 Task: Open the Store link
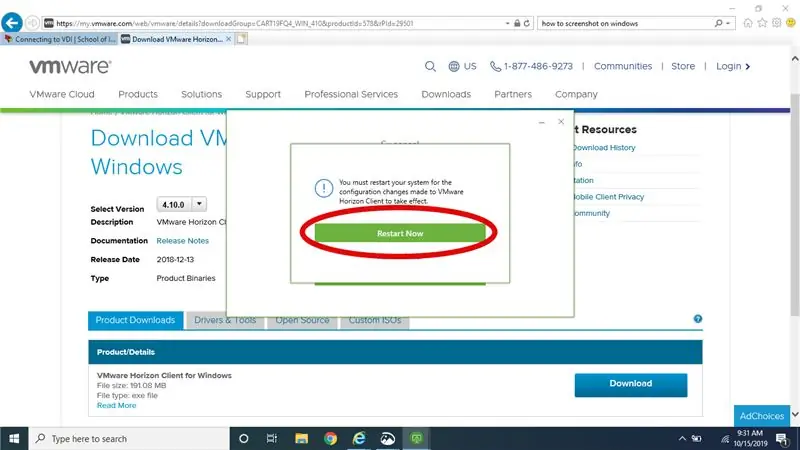click(683, 66)
